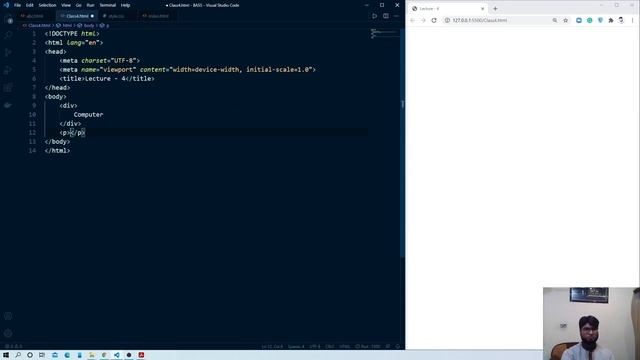
Task: Open new tab in Chrome
Action: (495, 9)
